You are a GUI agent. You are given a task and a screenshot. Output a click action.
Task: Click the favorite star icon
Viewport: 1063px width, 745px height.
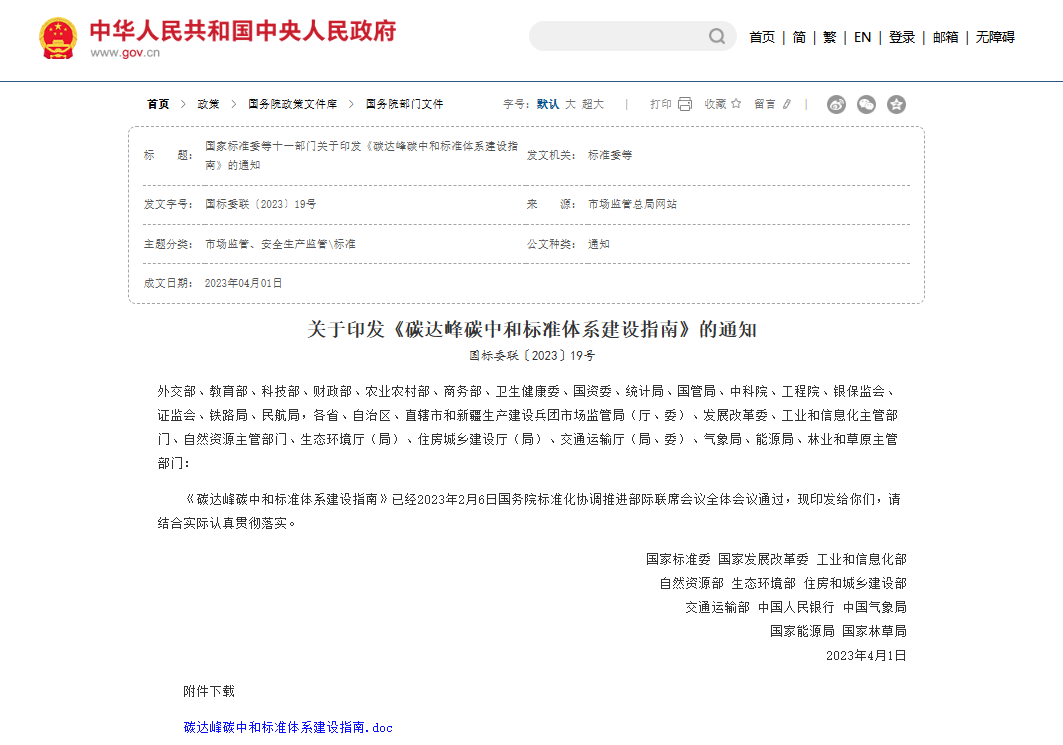coord(736,103)
